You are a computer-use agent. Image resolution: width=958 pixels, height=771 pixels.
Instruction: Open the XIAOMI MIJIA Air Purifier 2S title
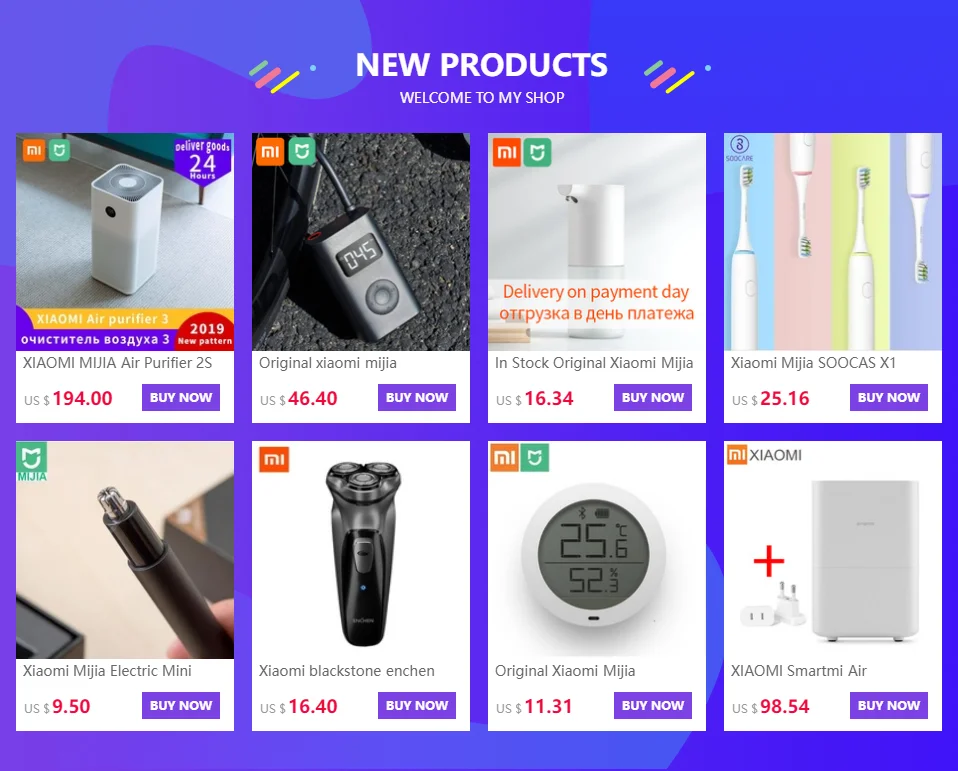pyautogui.click(x=117, y=363)
